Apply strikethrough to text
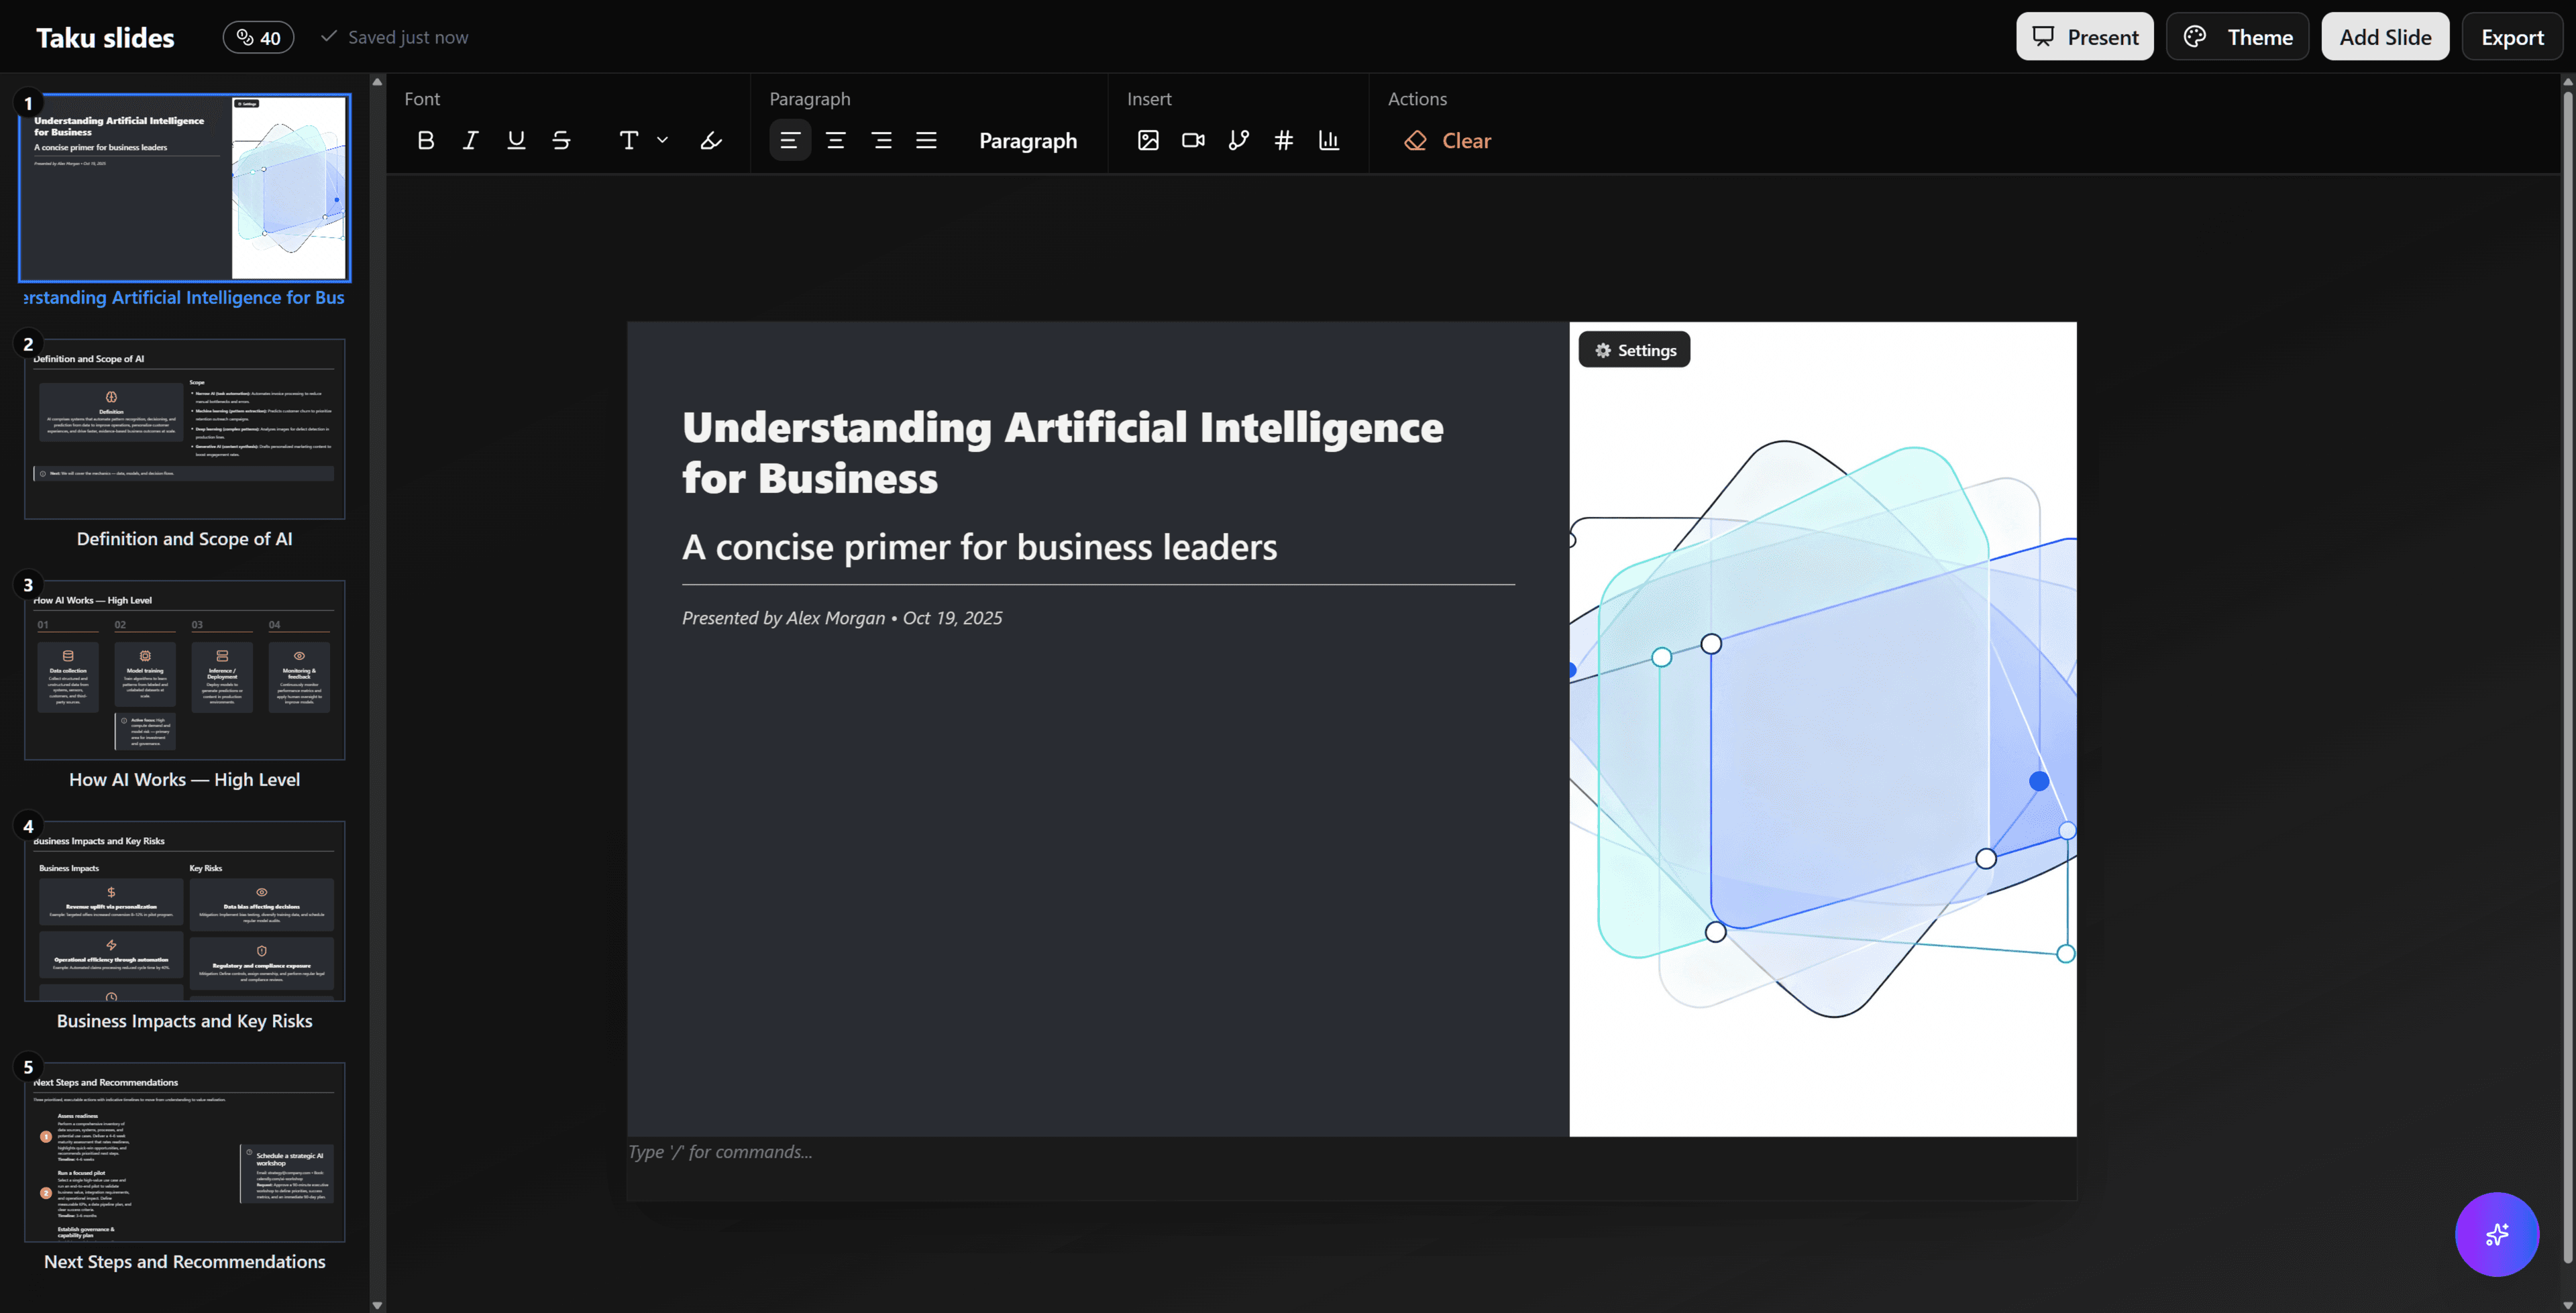2576x1313 pixels. (x=561, y=140)
